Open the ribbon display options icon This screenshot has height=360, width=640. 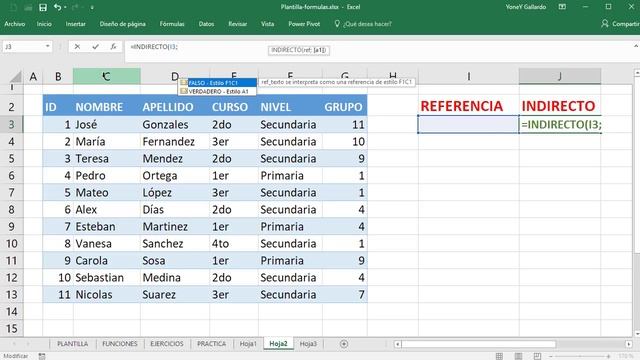coord(562,7)
